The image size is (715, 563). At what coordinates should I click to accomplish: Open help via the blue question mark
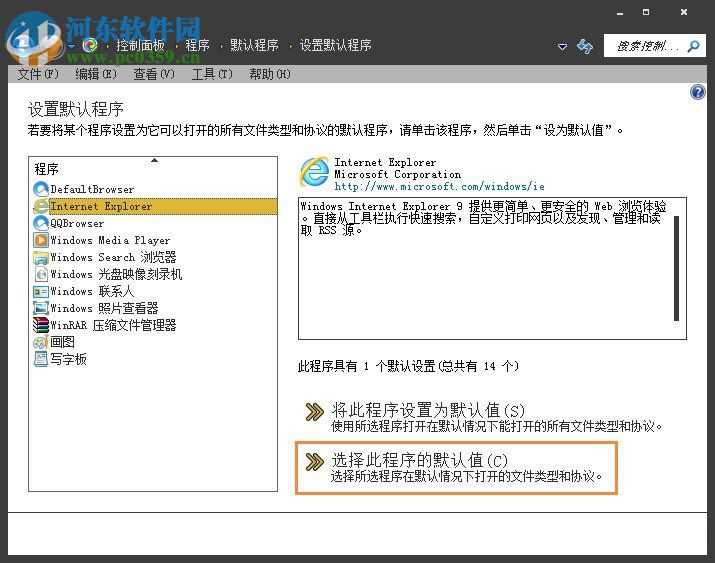(x=698, y=92)
